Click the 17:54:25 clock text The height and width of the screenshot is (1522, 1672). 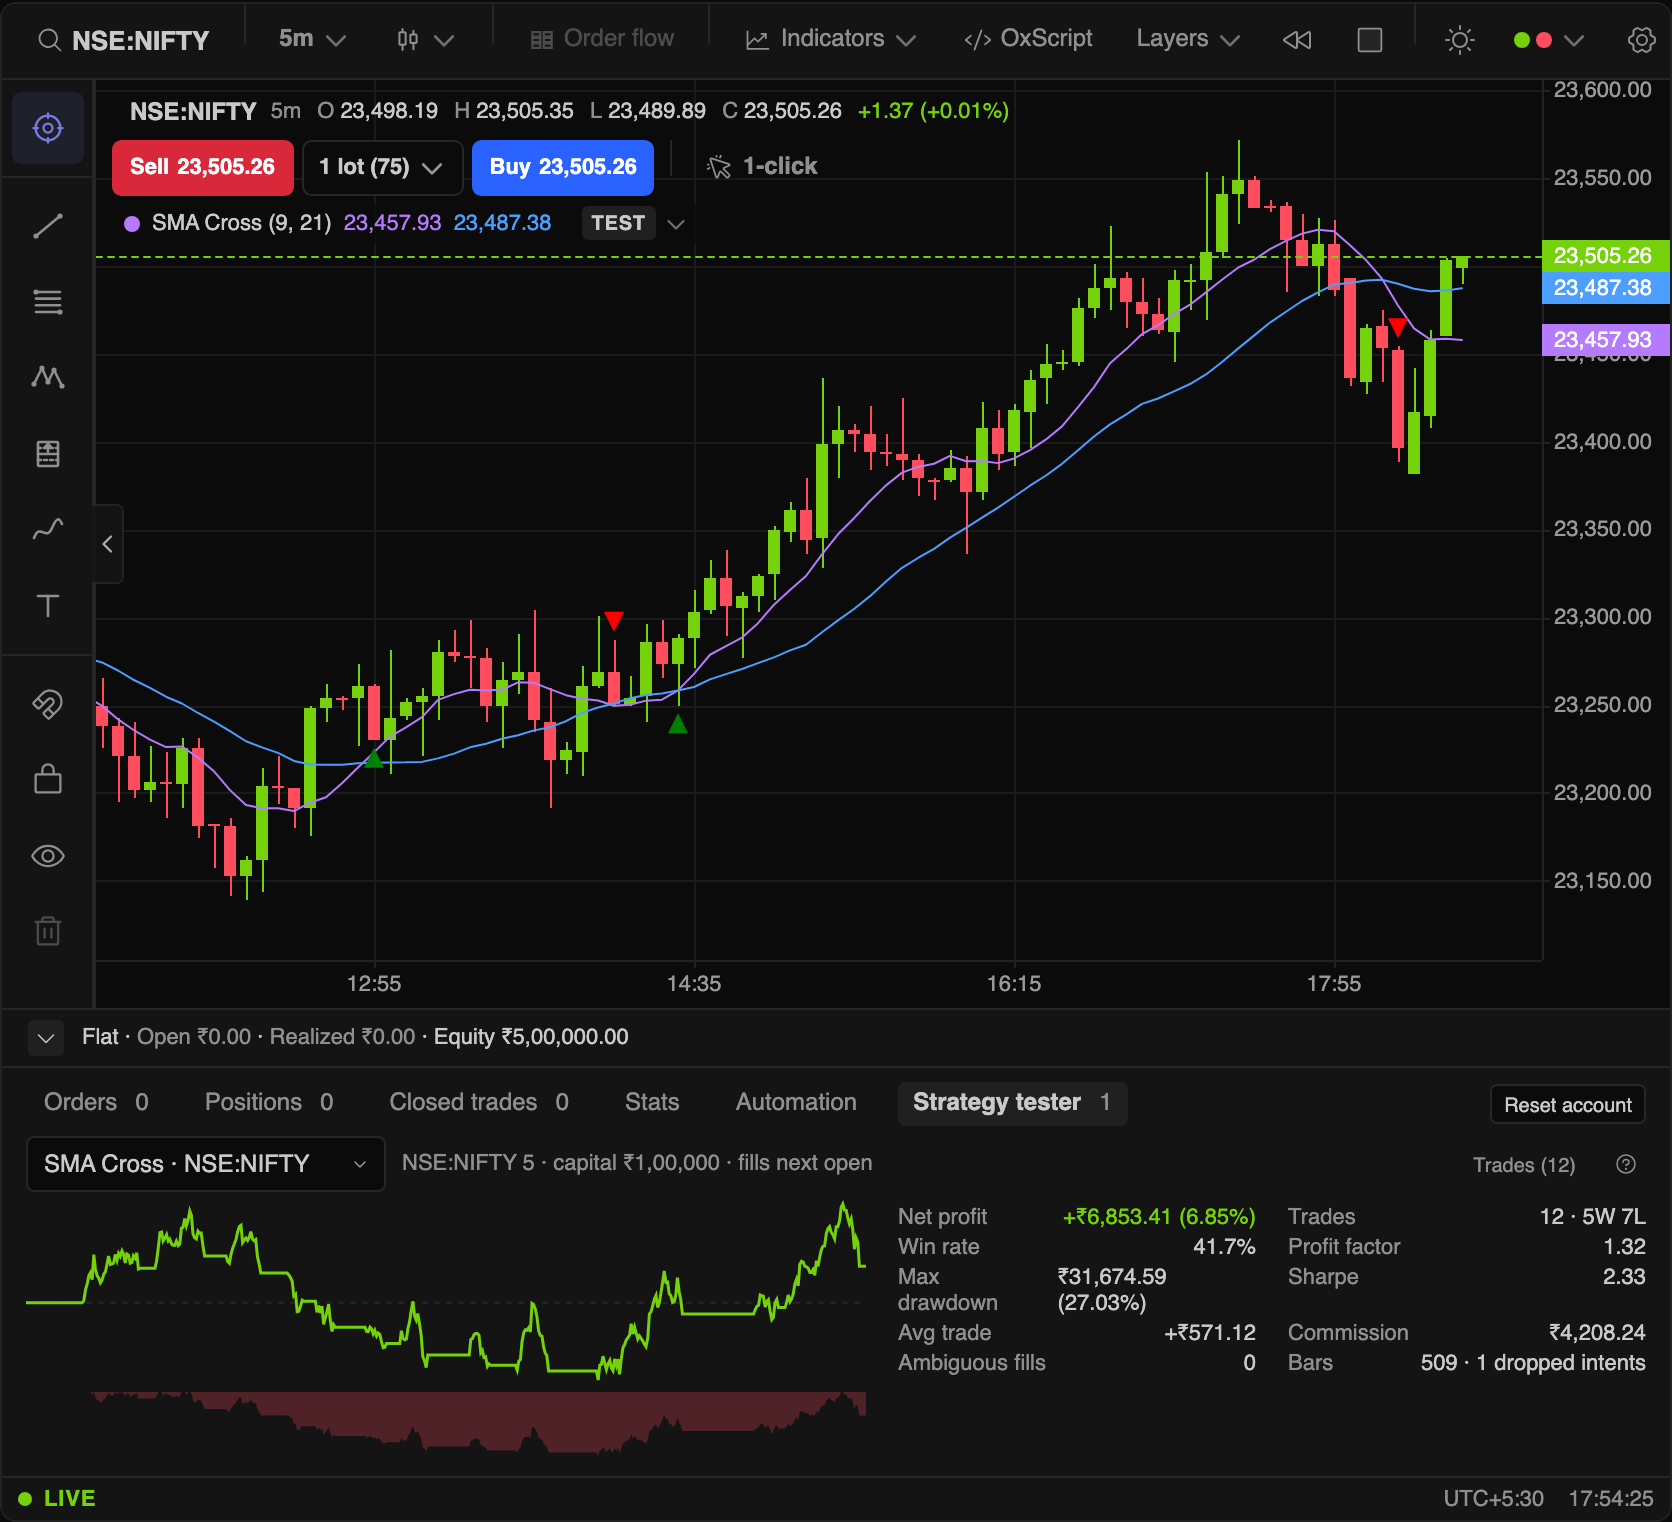[1611, 1498]
